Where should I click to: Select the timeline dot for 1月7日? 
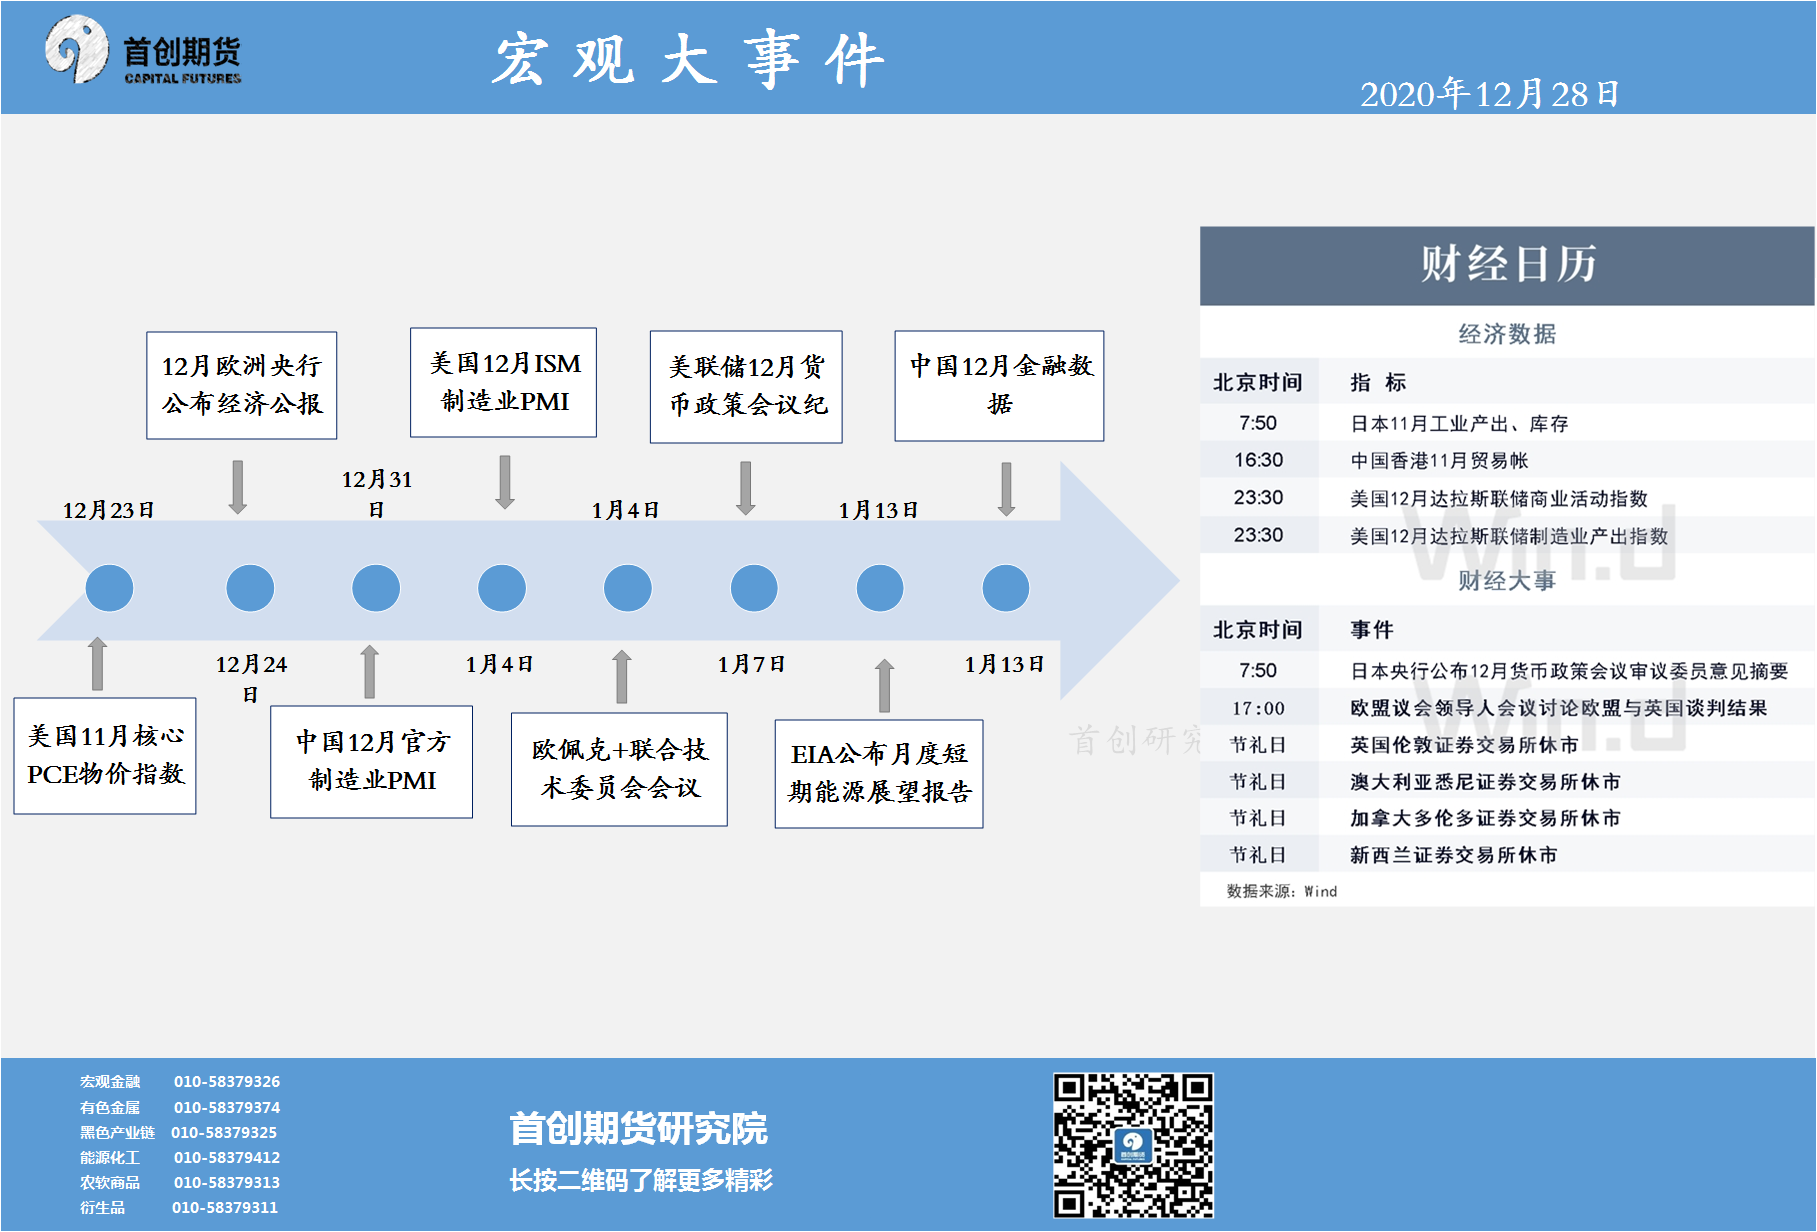tap(754, 588)
